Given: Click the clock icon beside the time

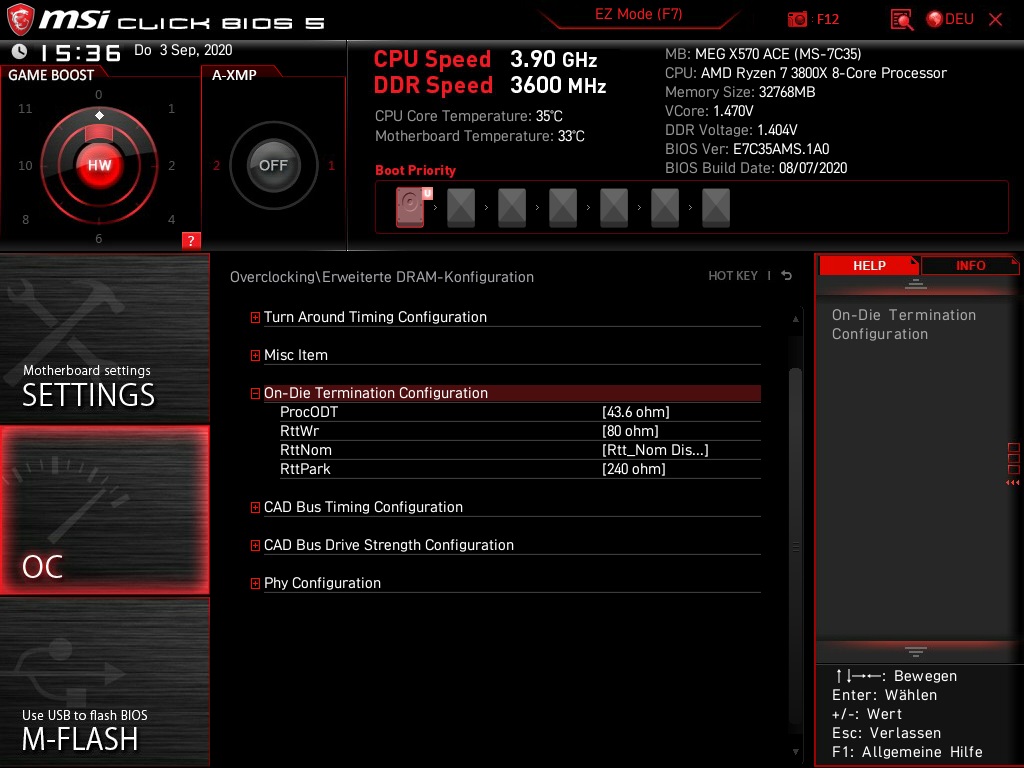Looking at the screenshot, I should pyautogui.click(x=20, y=51).
